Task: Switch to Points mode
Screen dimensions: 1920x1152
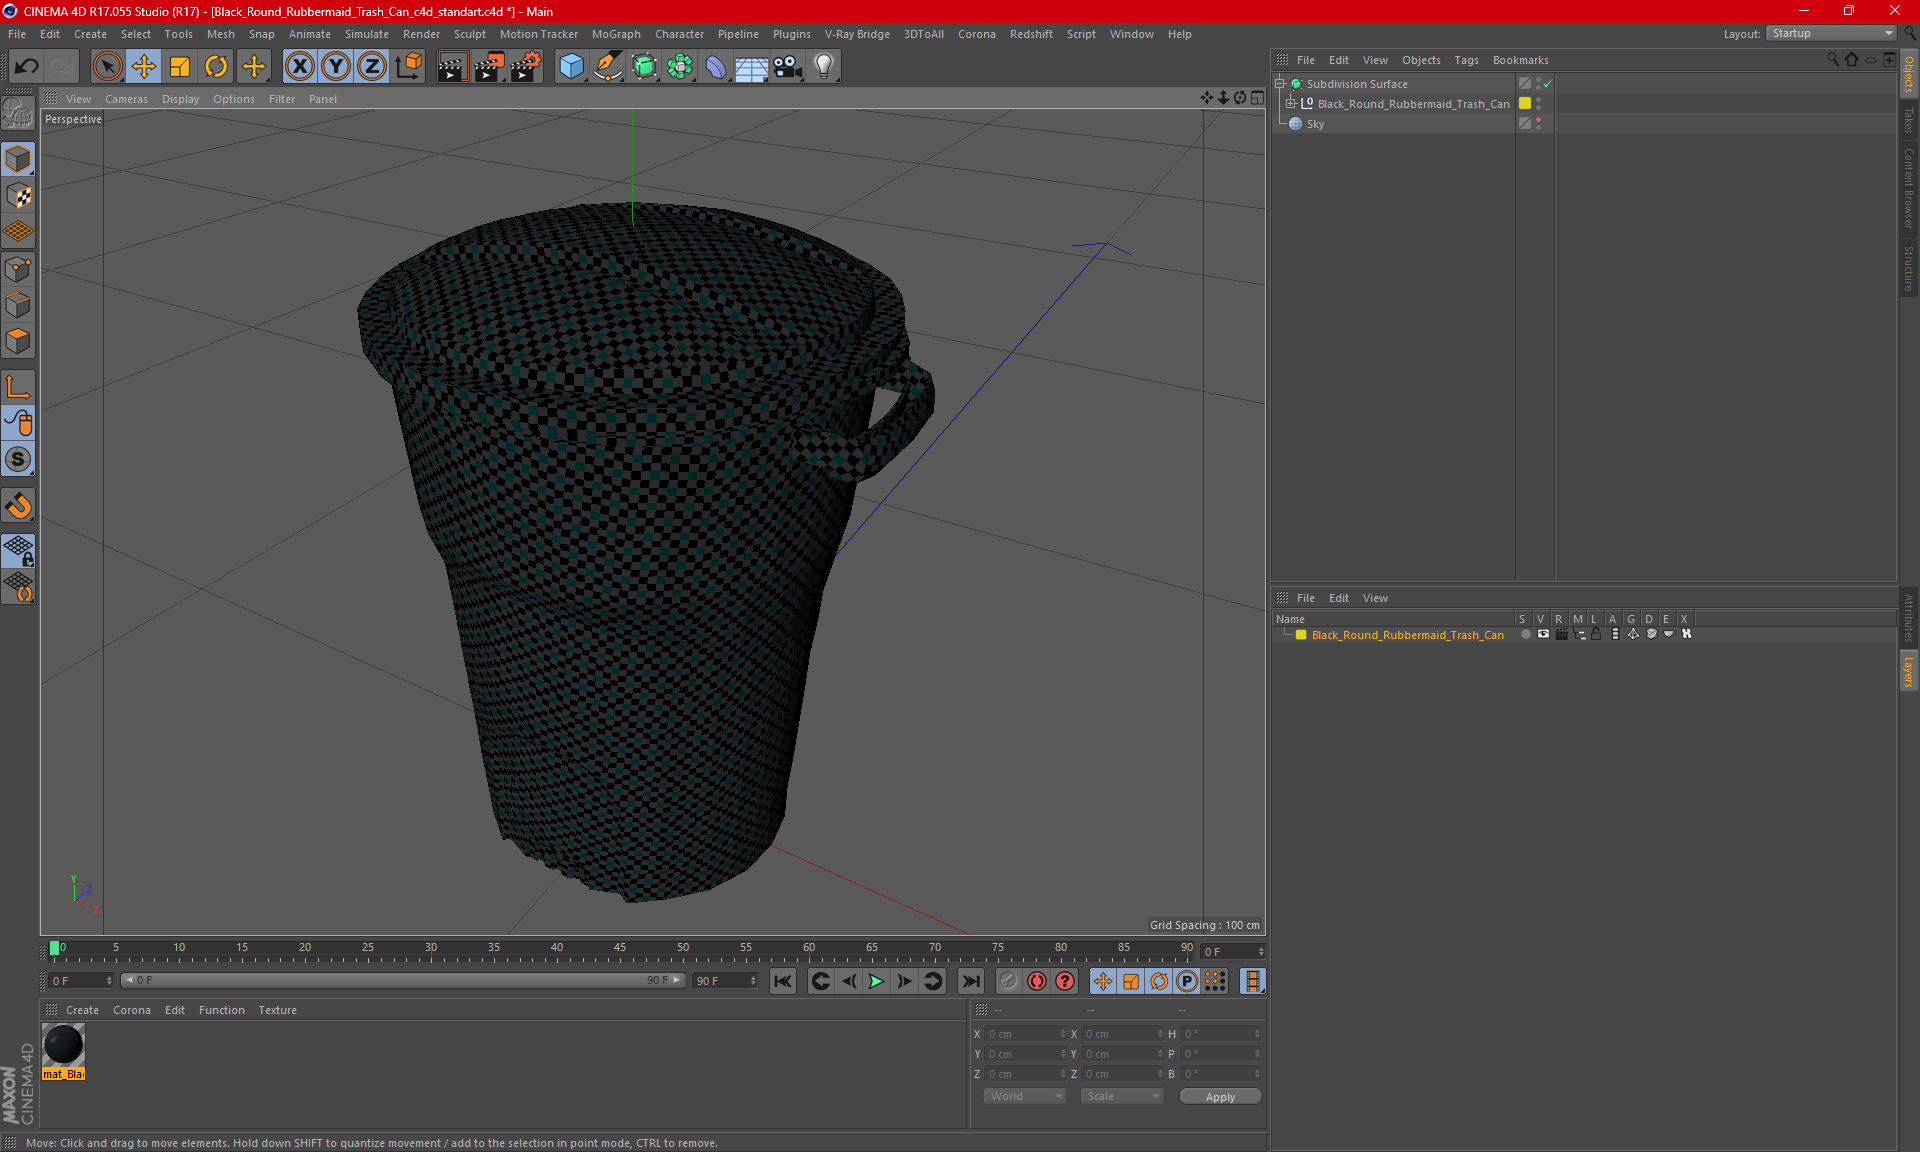Action: click(18, 269)
